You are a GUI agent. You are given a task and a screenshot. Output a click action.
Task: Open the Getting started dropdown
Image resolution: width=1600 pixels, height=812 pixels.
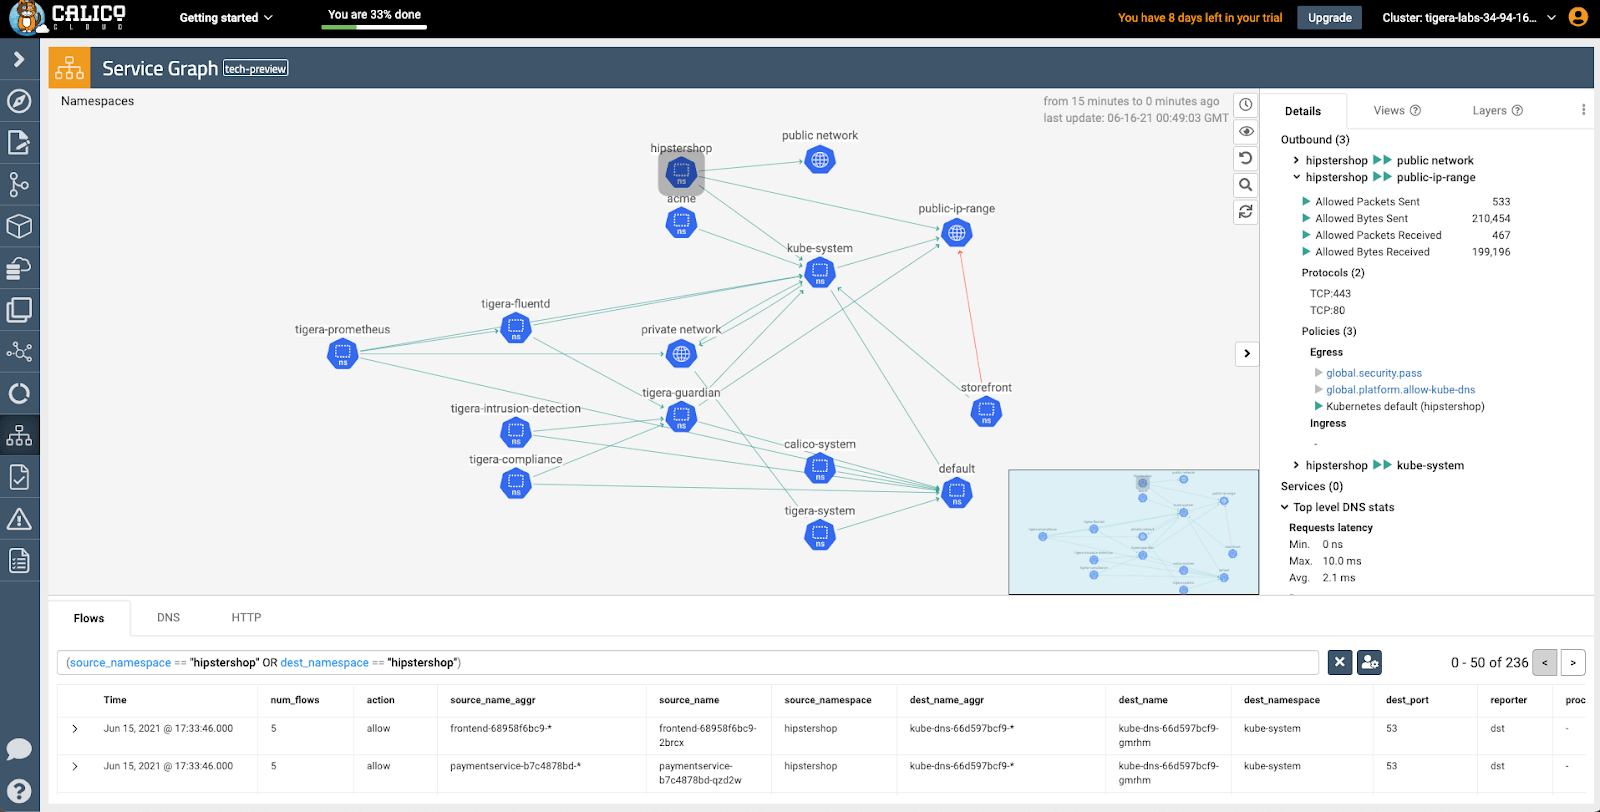pos(226,18)
